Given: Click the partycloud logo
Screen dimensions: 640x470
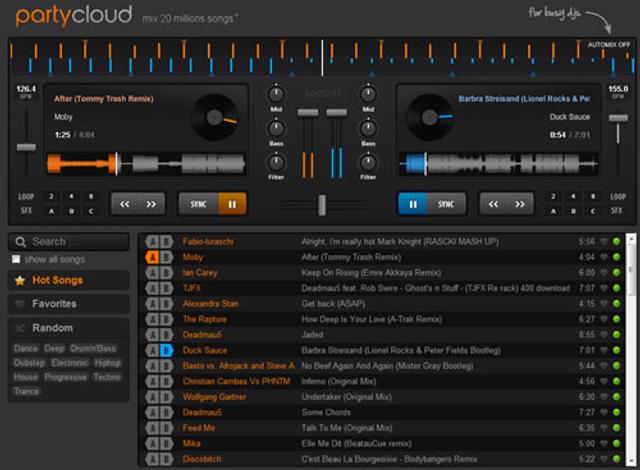Looking at the screenshot, I should pyautogui.click(x=74, y=16).
